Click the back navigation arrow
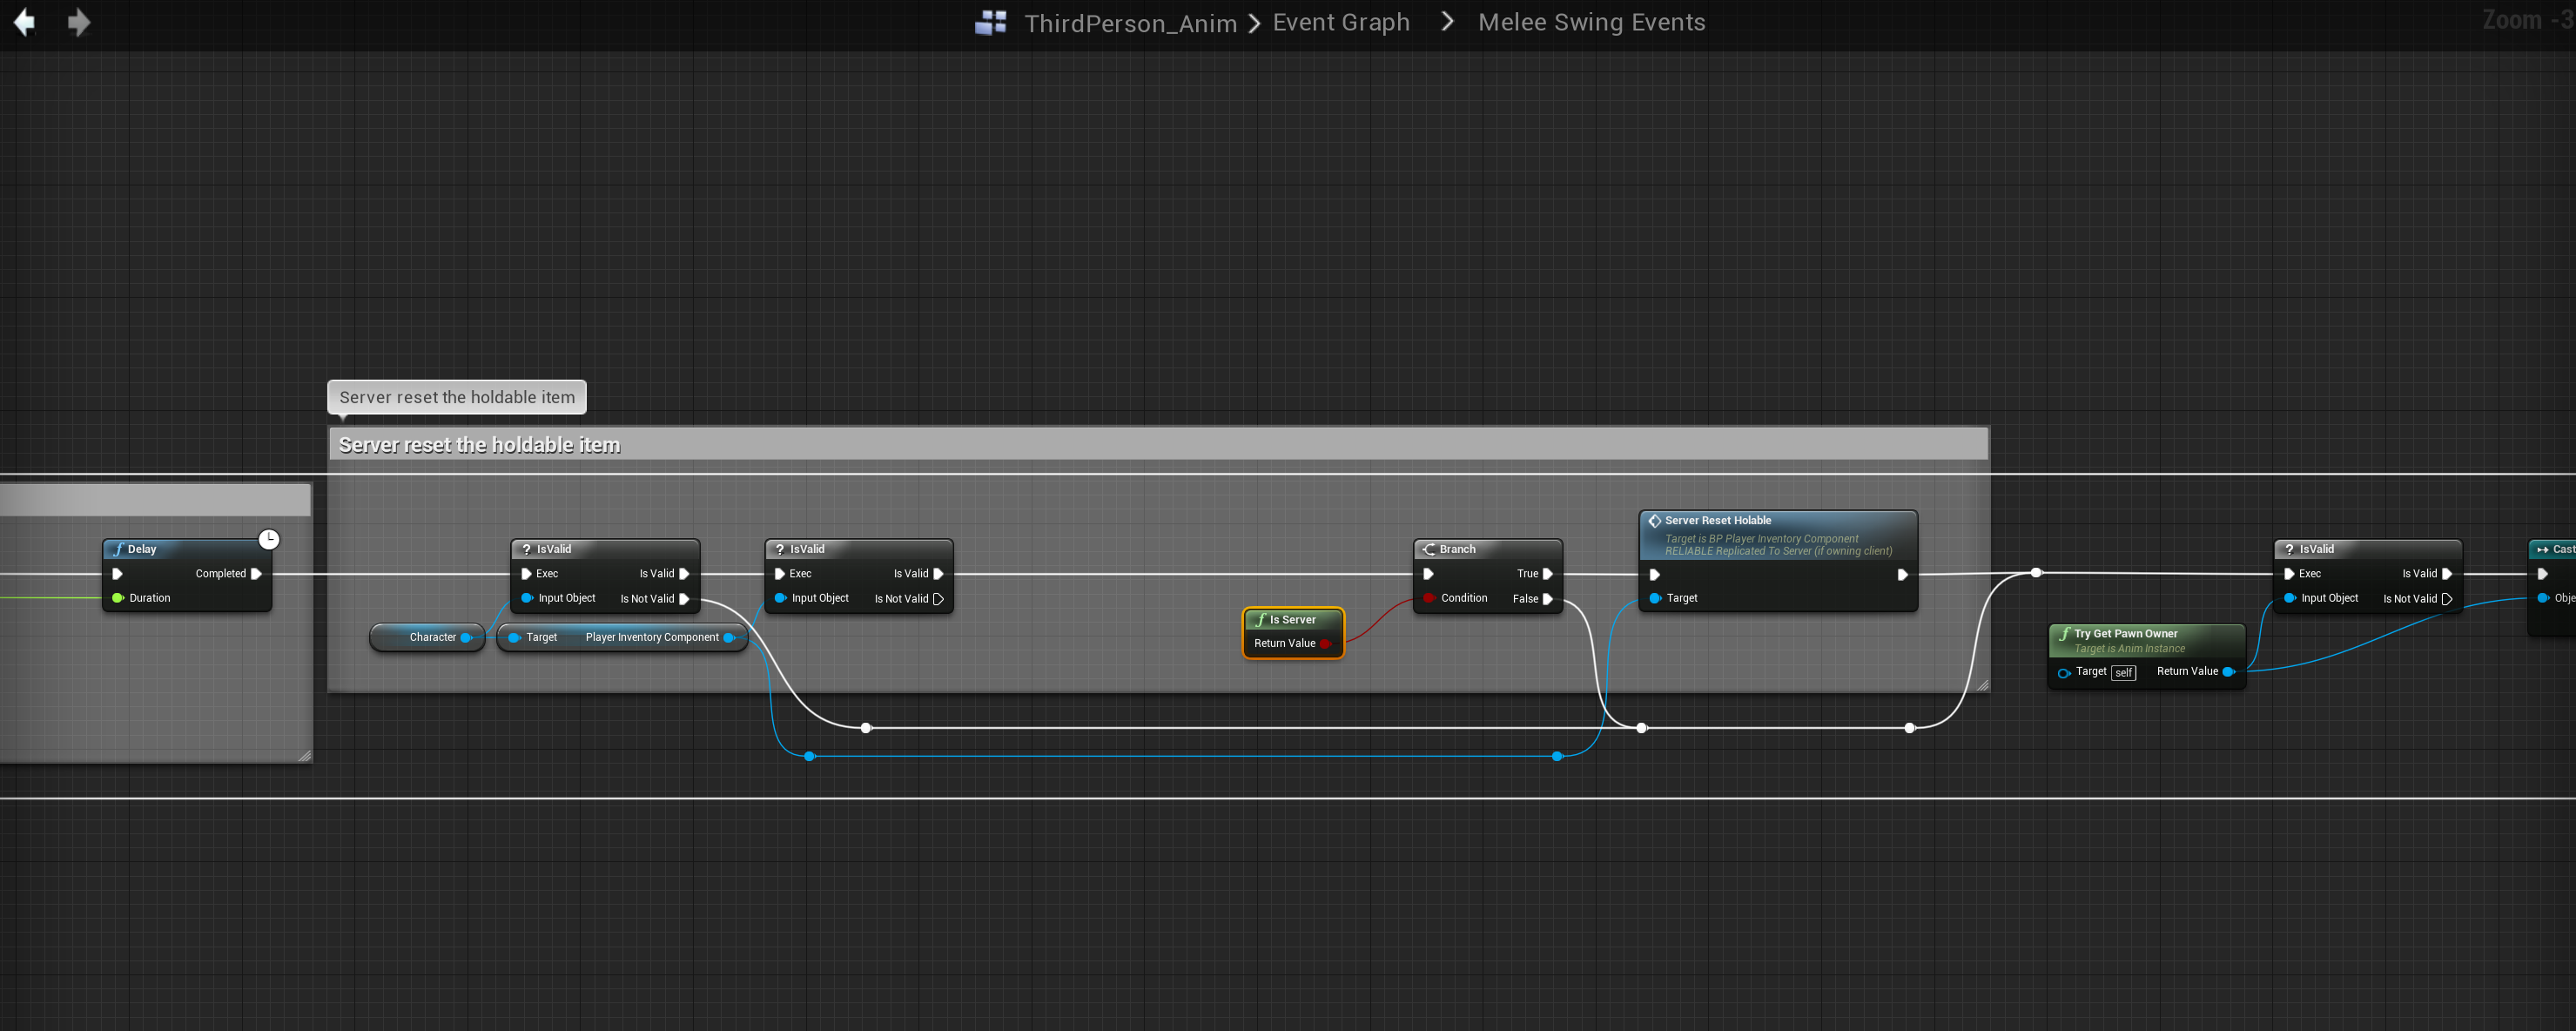 click(x=24, y=22)
